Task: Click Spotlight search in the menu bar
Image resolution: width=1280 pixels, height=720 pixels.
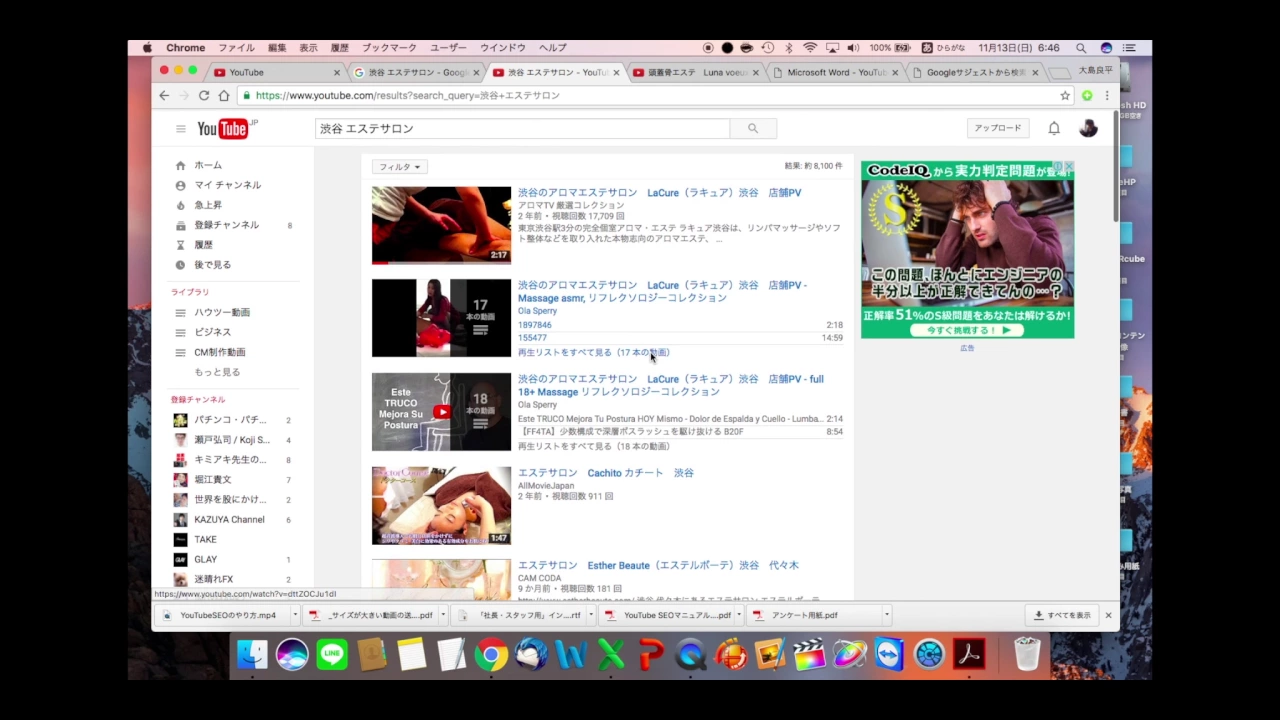Action: [x=1081, y=48]
